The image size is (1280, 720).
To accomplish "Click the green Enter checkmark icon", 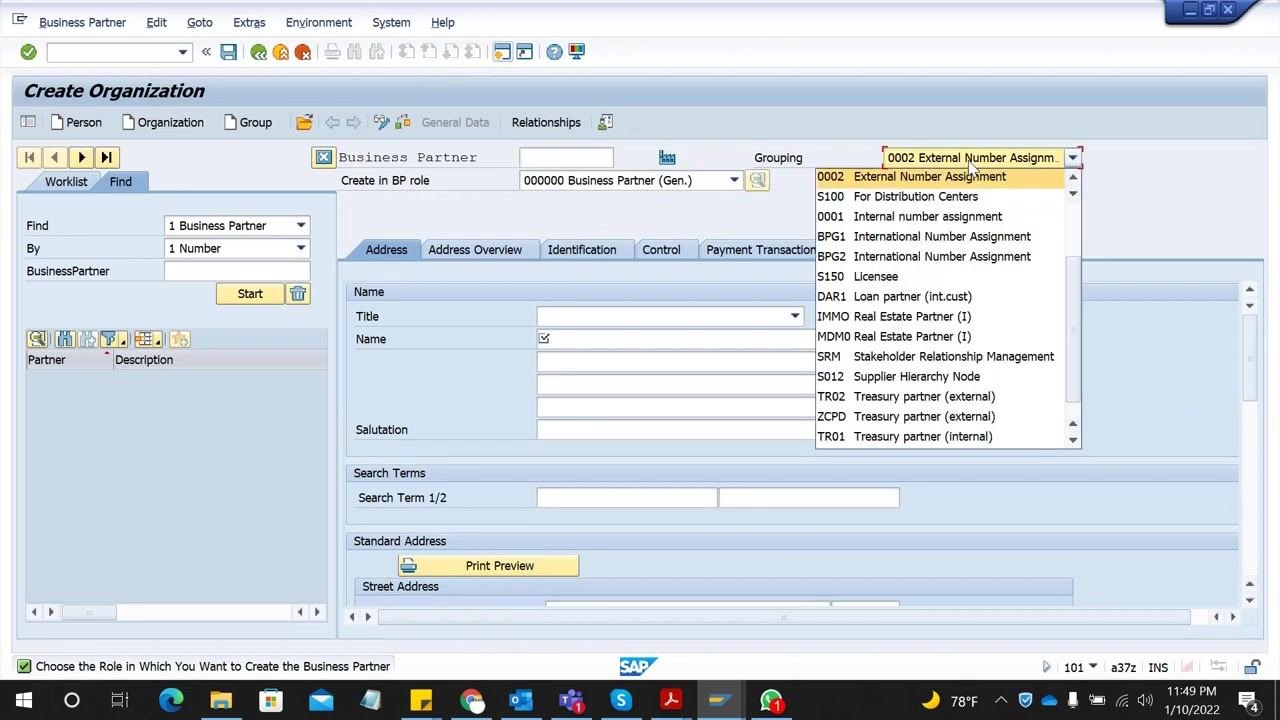I will tap(28, 52).
